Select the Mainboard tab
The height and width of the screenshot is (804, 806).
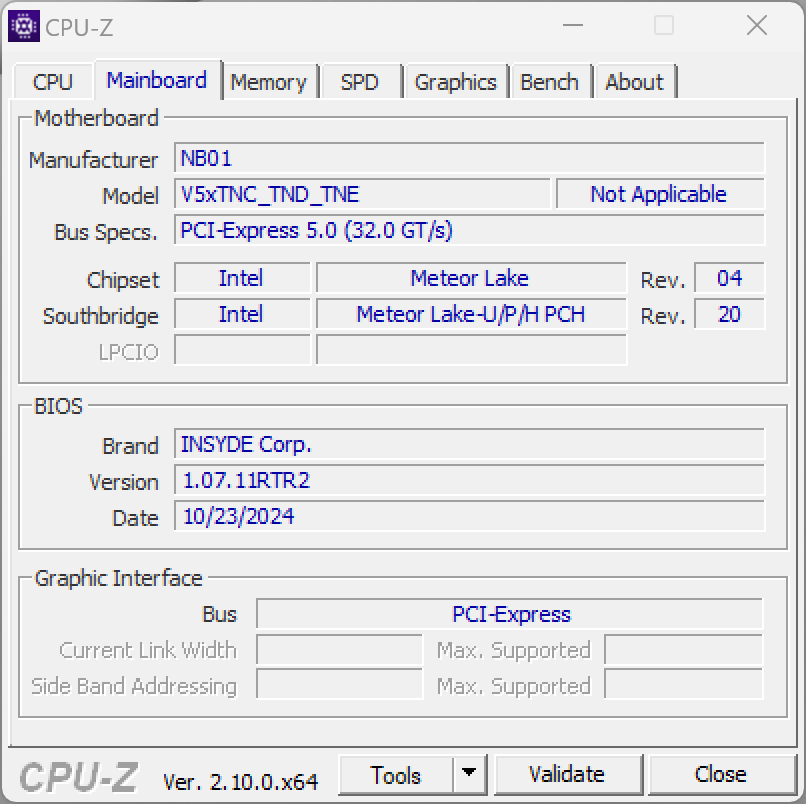click(157, 80)
